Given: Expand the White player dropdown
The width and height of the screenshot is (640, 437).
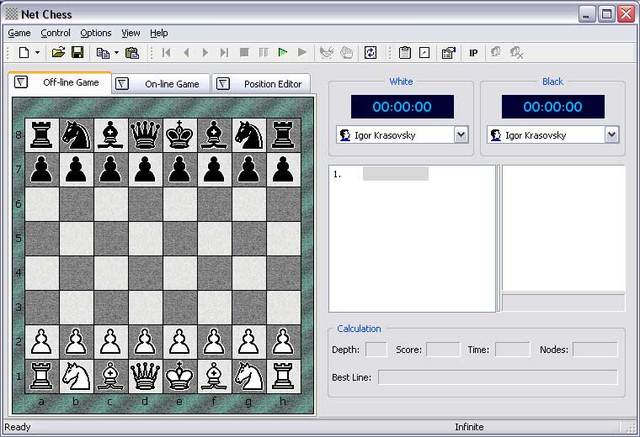Looking at the screenshot, I should pyautogui.click(x=461, y=135).
